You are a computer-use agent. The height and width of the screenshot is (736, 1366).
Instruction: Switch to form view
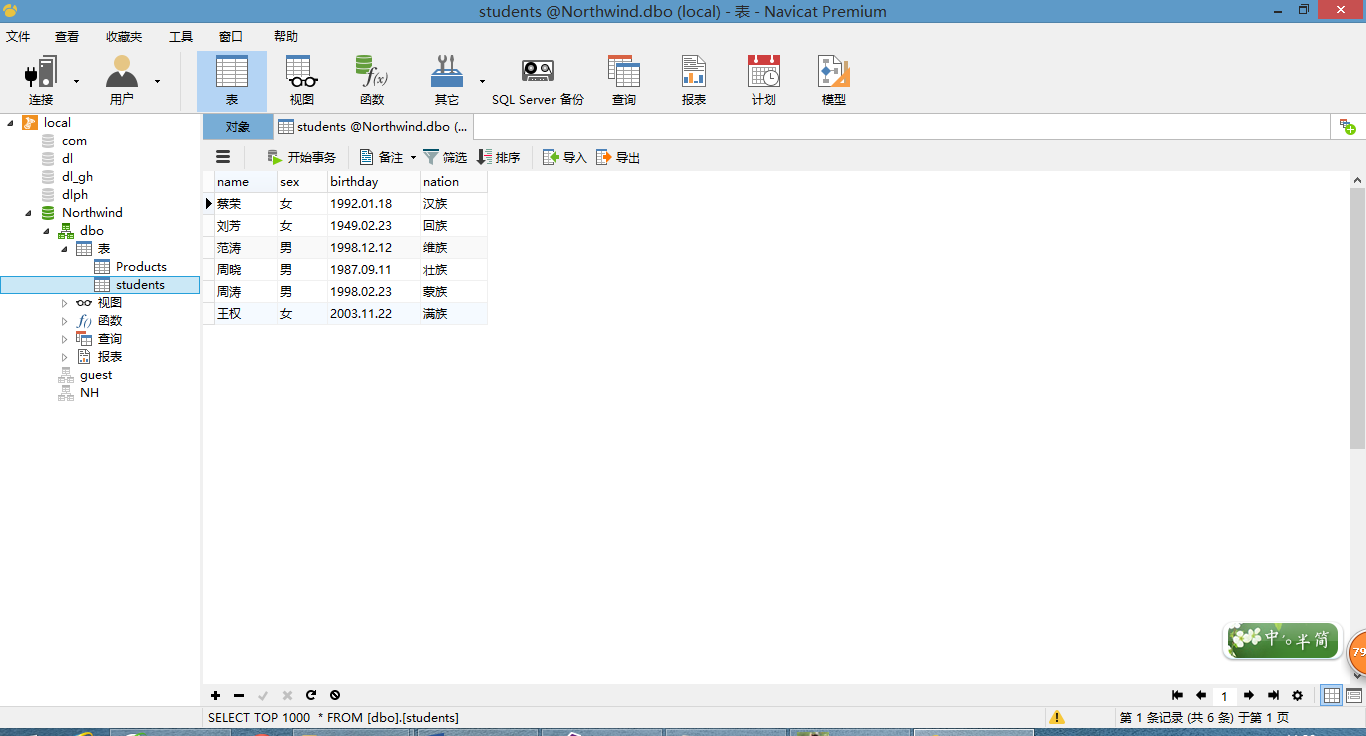tap(1354, 695)
